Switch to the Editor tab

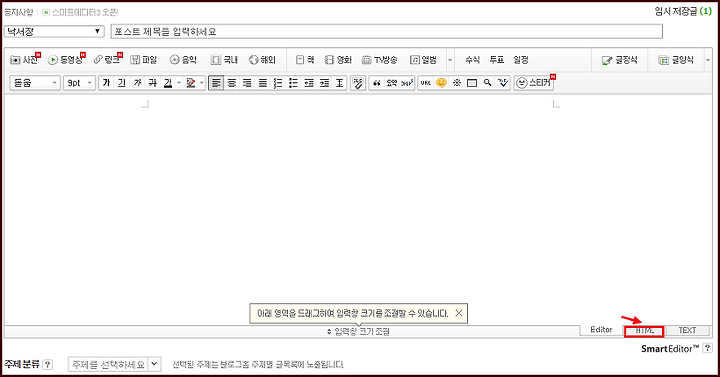[x=601, y=330]
